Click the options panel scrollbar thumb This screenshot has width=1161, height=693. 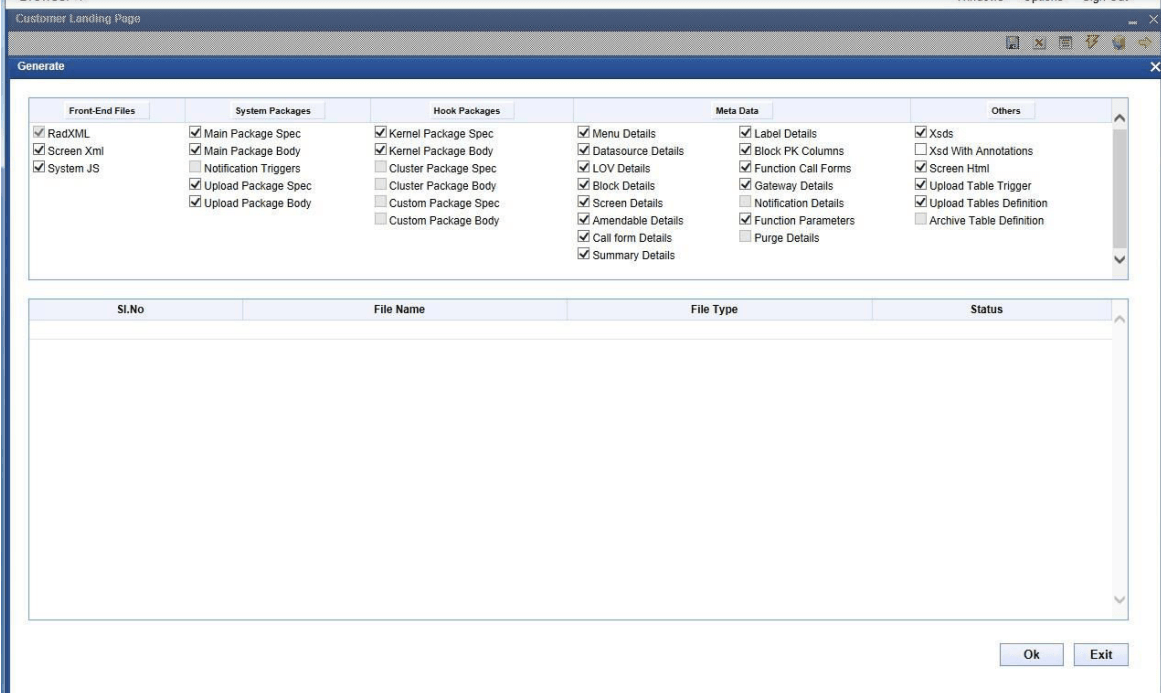point(1120,189)
